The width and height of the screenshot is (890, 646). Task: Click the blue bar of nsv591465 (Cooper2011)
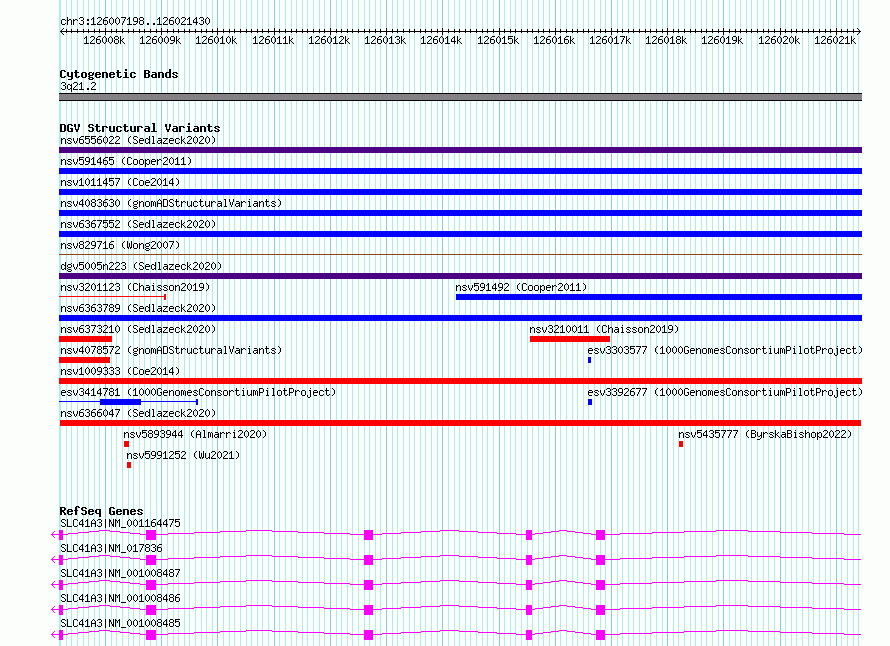(460, 171)
